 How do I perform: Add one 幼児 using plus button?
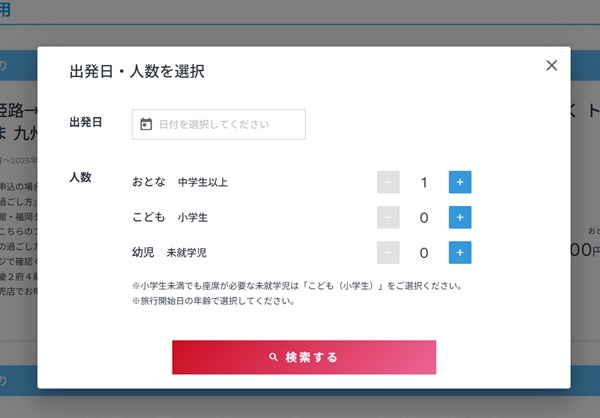pos(460,253)
